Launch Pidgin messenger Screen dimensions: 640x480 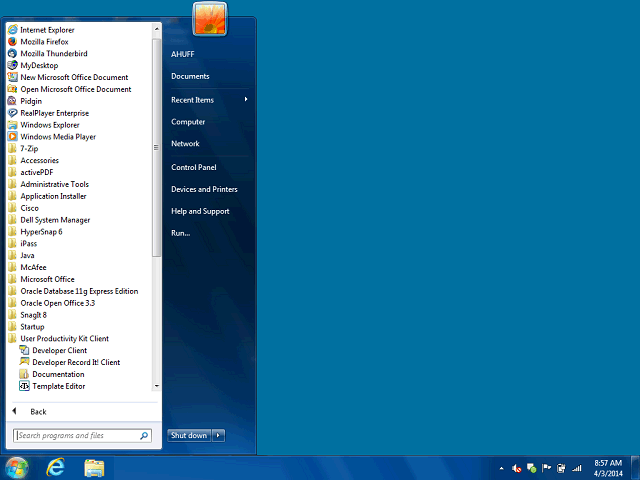click(31, 101)
